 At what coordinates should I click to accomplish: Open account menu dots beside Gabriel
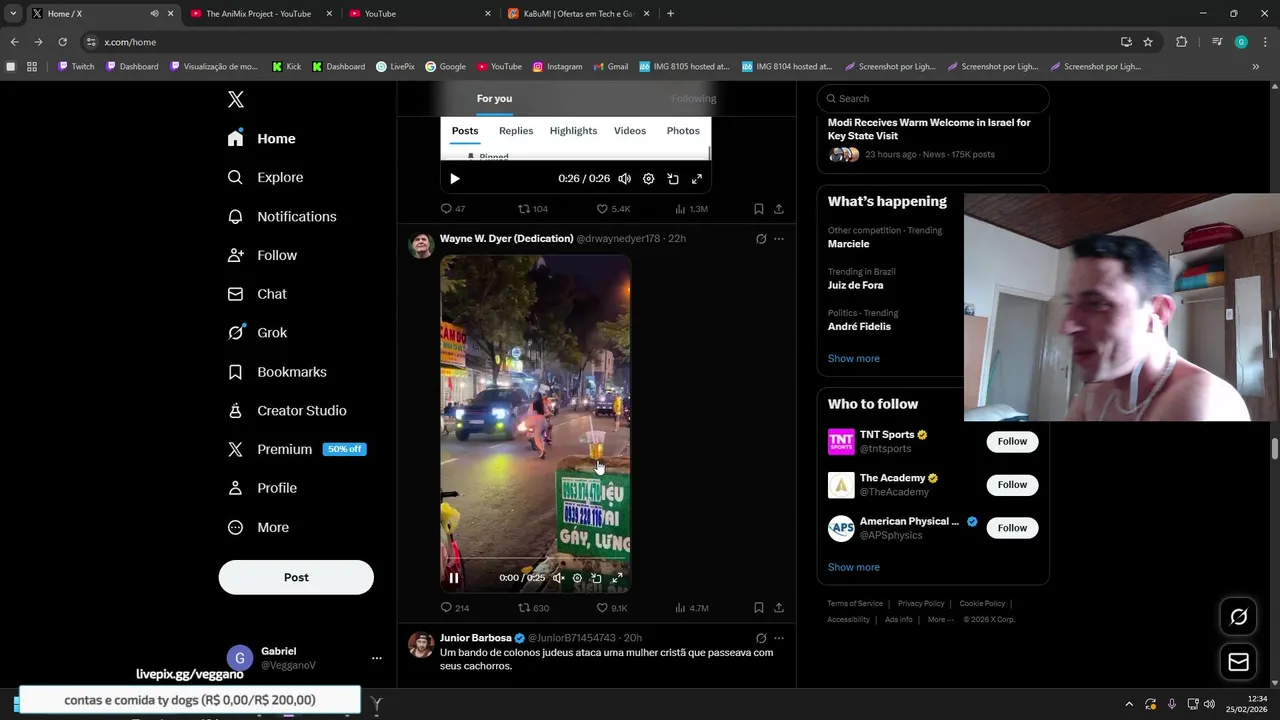tap(377, 658)
